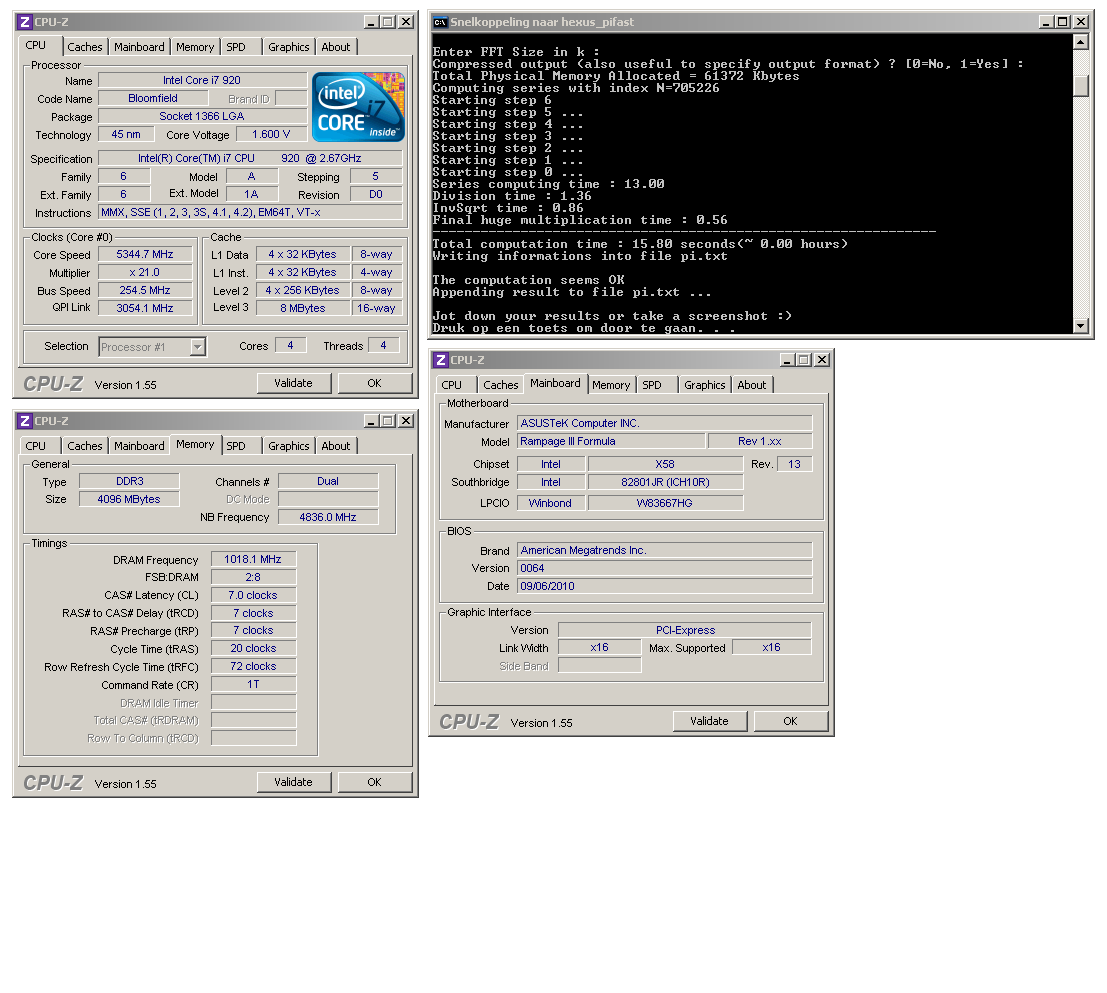Close the CPU-Z Mainboard window

point(822,360)
